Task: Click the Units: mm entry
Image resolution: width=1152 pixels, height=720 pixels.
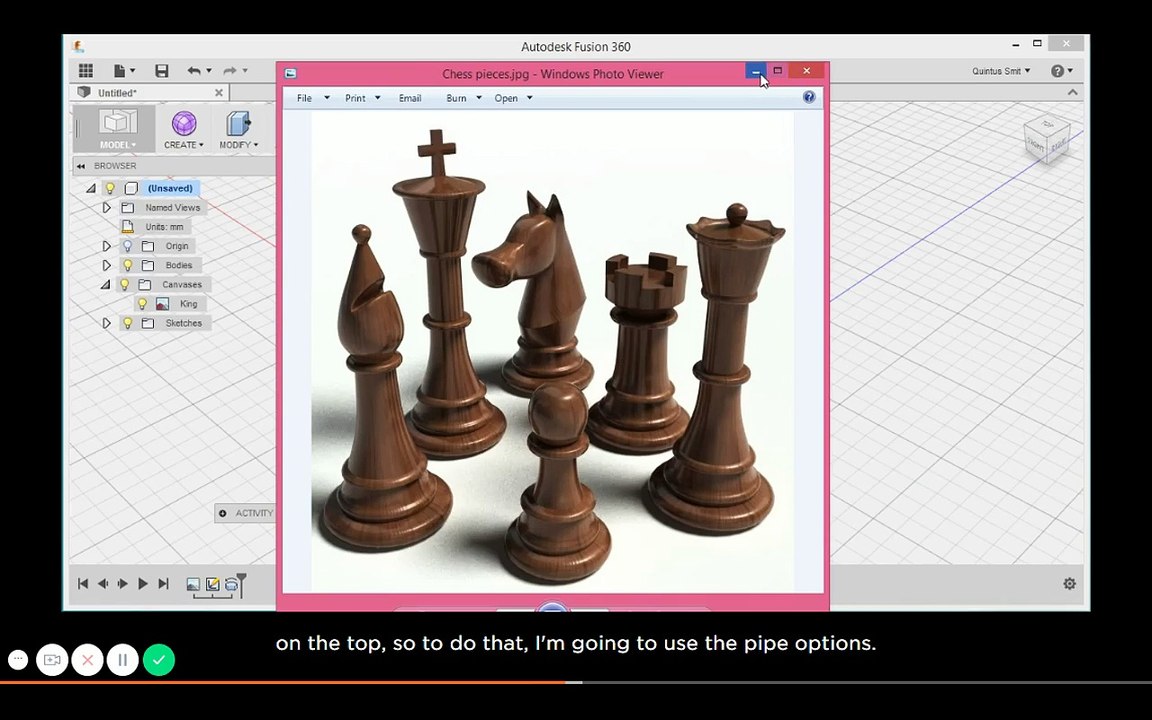Action: pyautogui.click(x=165, y=227)
